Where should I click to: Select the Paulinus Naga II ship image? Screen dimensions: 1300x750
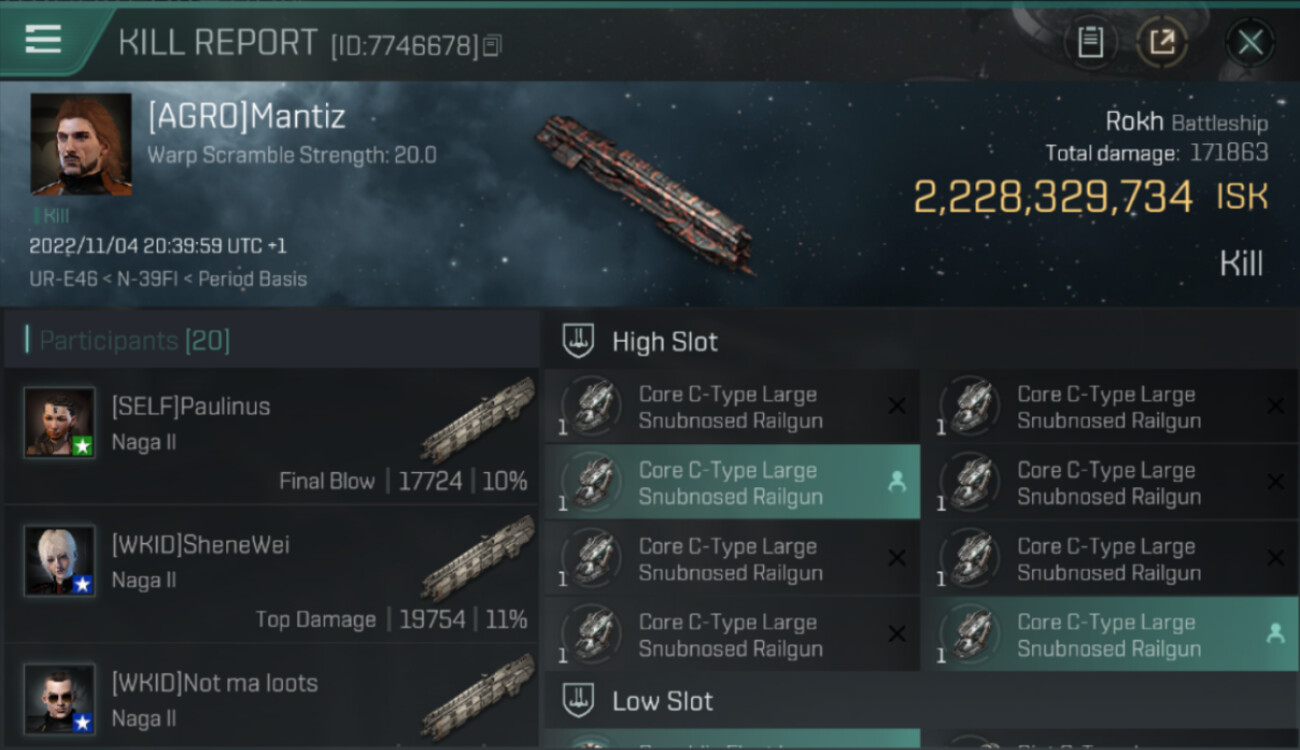pos(478,421)
